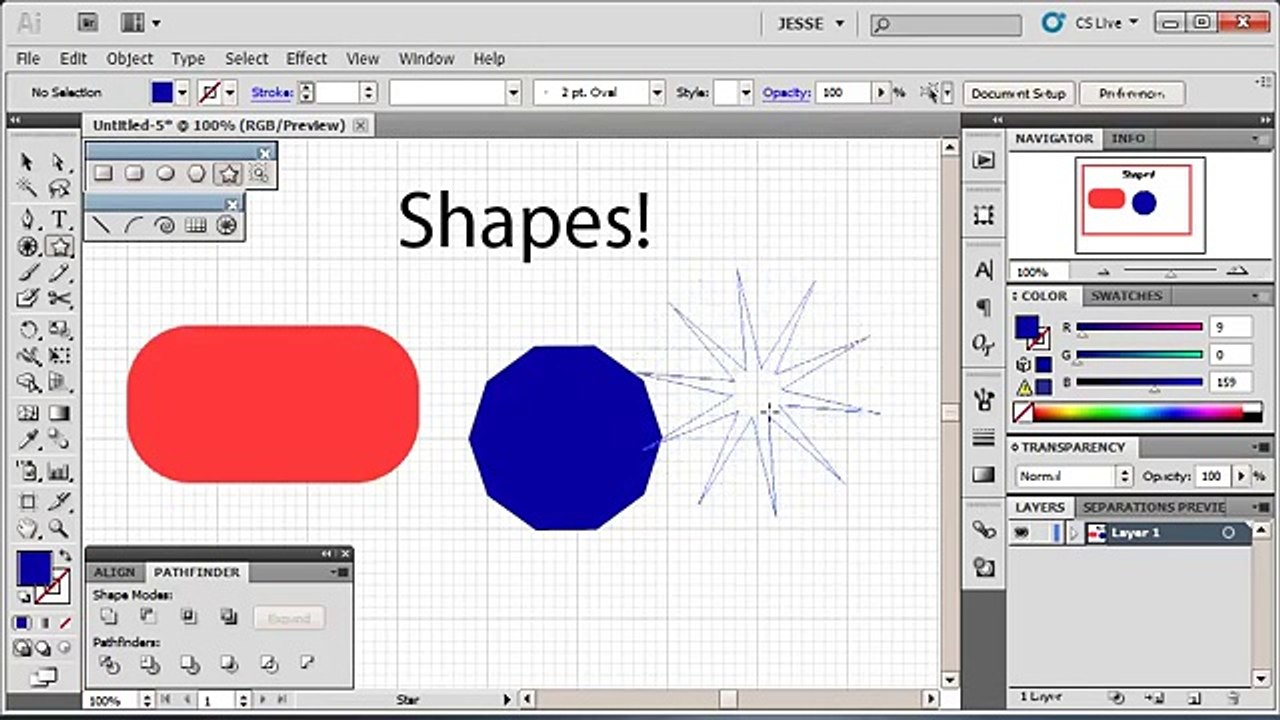Open the JESSE workspace switcher
1280x720 pixels.
pyautogui.click(x=810, y=23)
